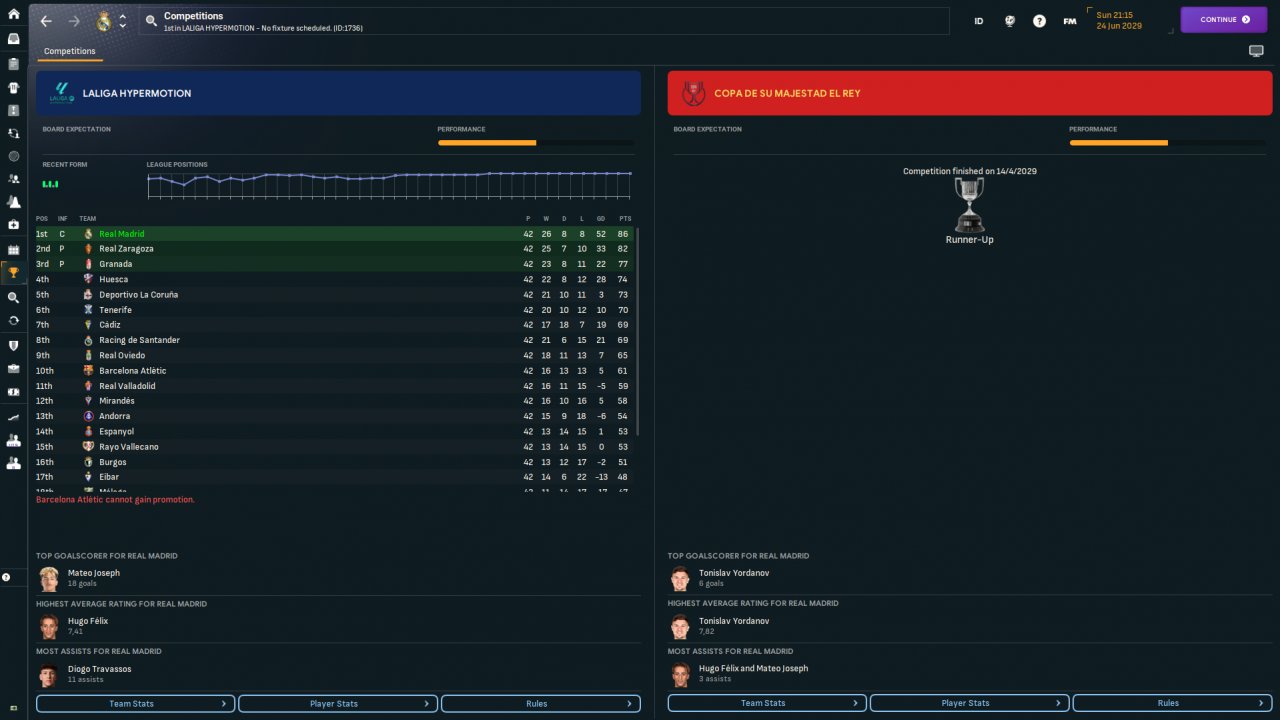The width and height of the screenshot is (1280, 720).
Task: Click the league table scrollbar
Action: point(639,332)
